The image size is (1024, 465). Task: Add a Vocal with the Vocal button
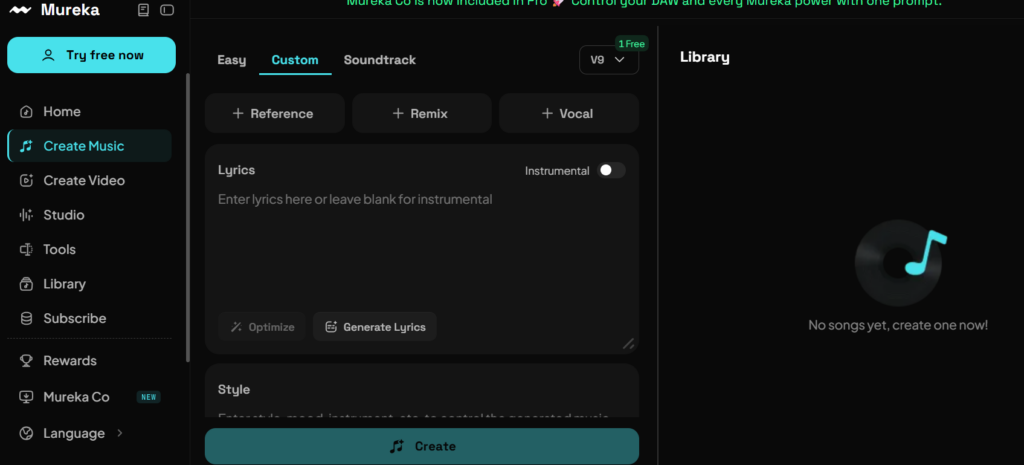point(569,114)
